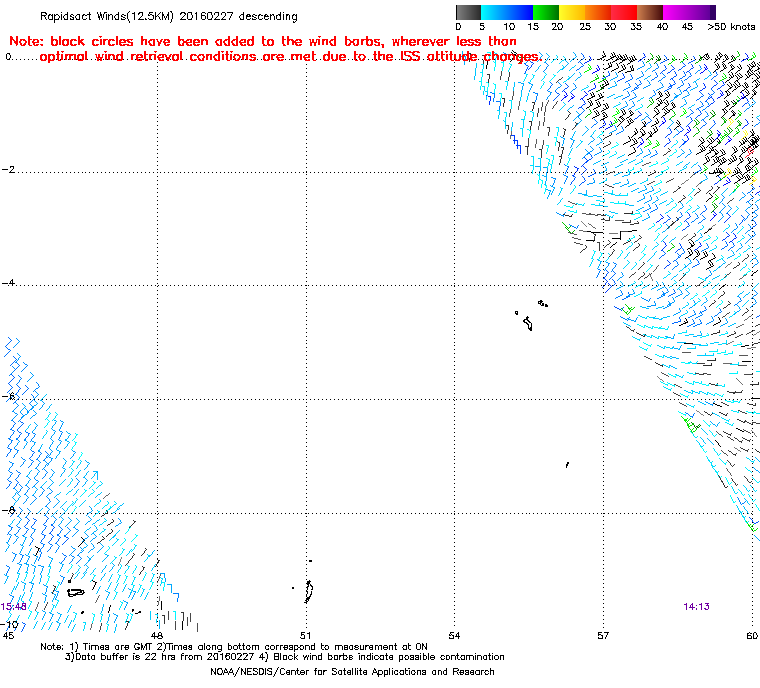Click the footnote 'Data buffer is 22 hrs' line
Image resolution: width=760 pixels, height=688 pixels.
[285, 657]
